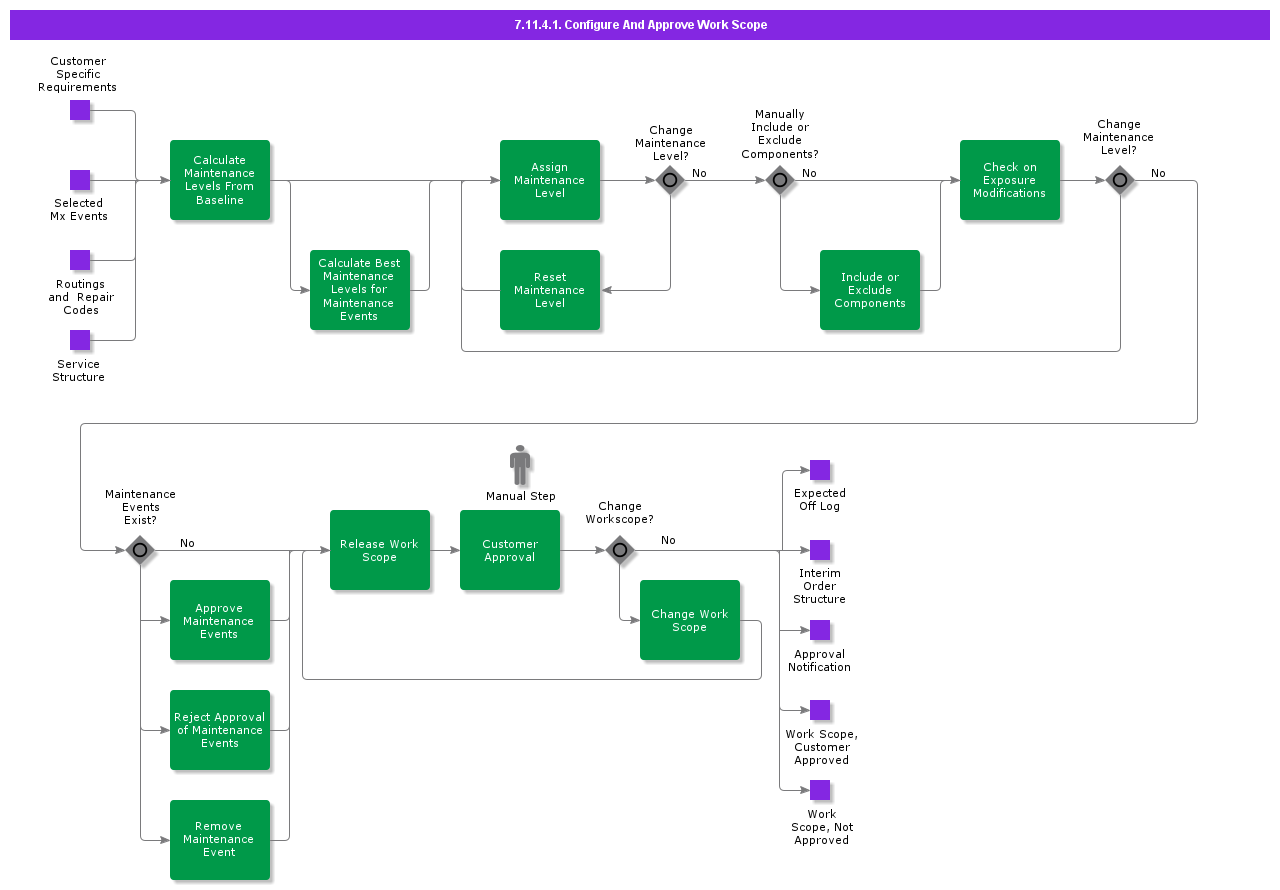Viewport: 1280px width, 890px height.
Task: Expand the Change Workscope decision diamond
Action: 620,550
